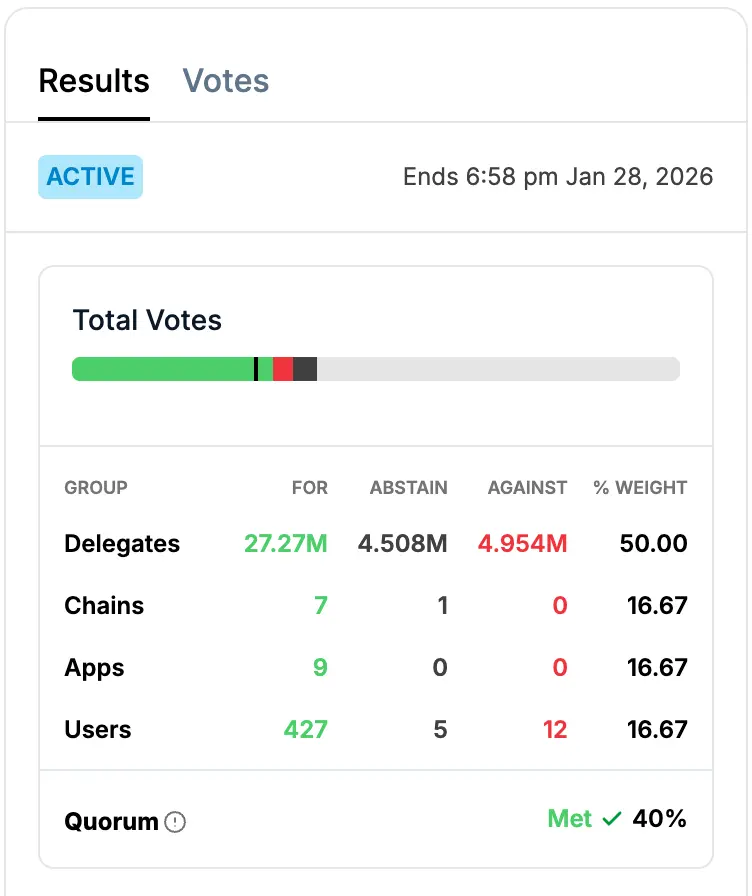Viewport: 752px width, 896px height.
Task: Click the Chains group label
Action: 103,606
